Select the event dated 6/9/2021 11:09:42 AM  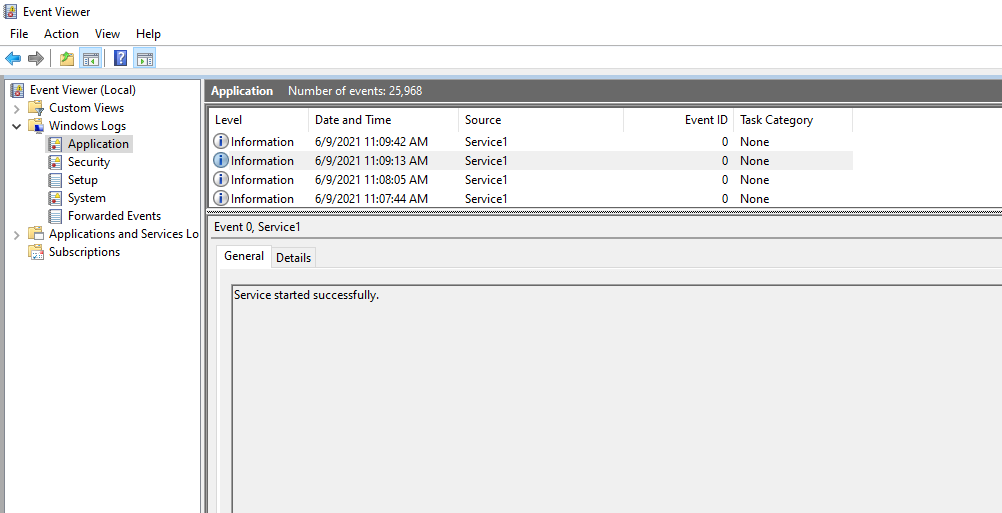click(x=531, y=141)
